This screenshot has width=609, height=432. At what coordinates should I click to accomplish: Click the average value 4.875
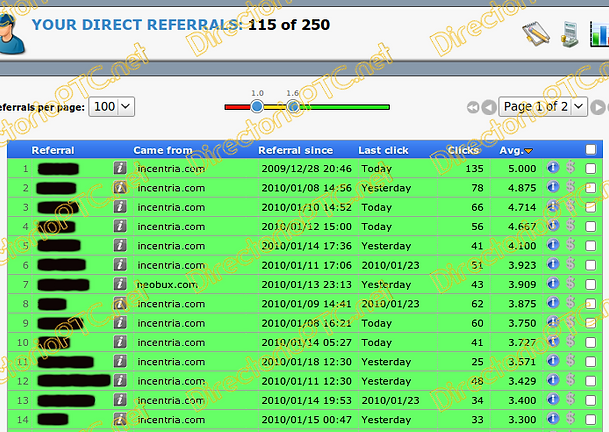tap(522, 188)
